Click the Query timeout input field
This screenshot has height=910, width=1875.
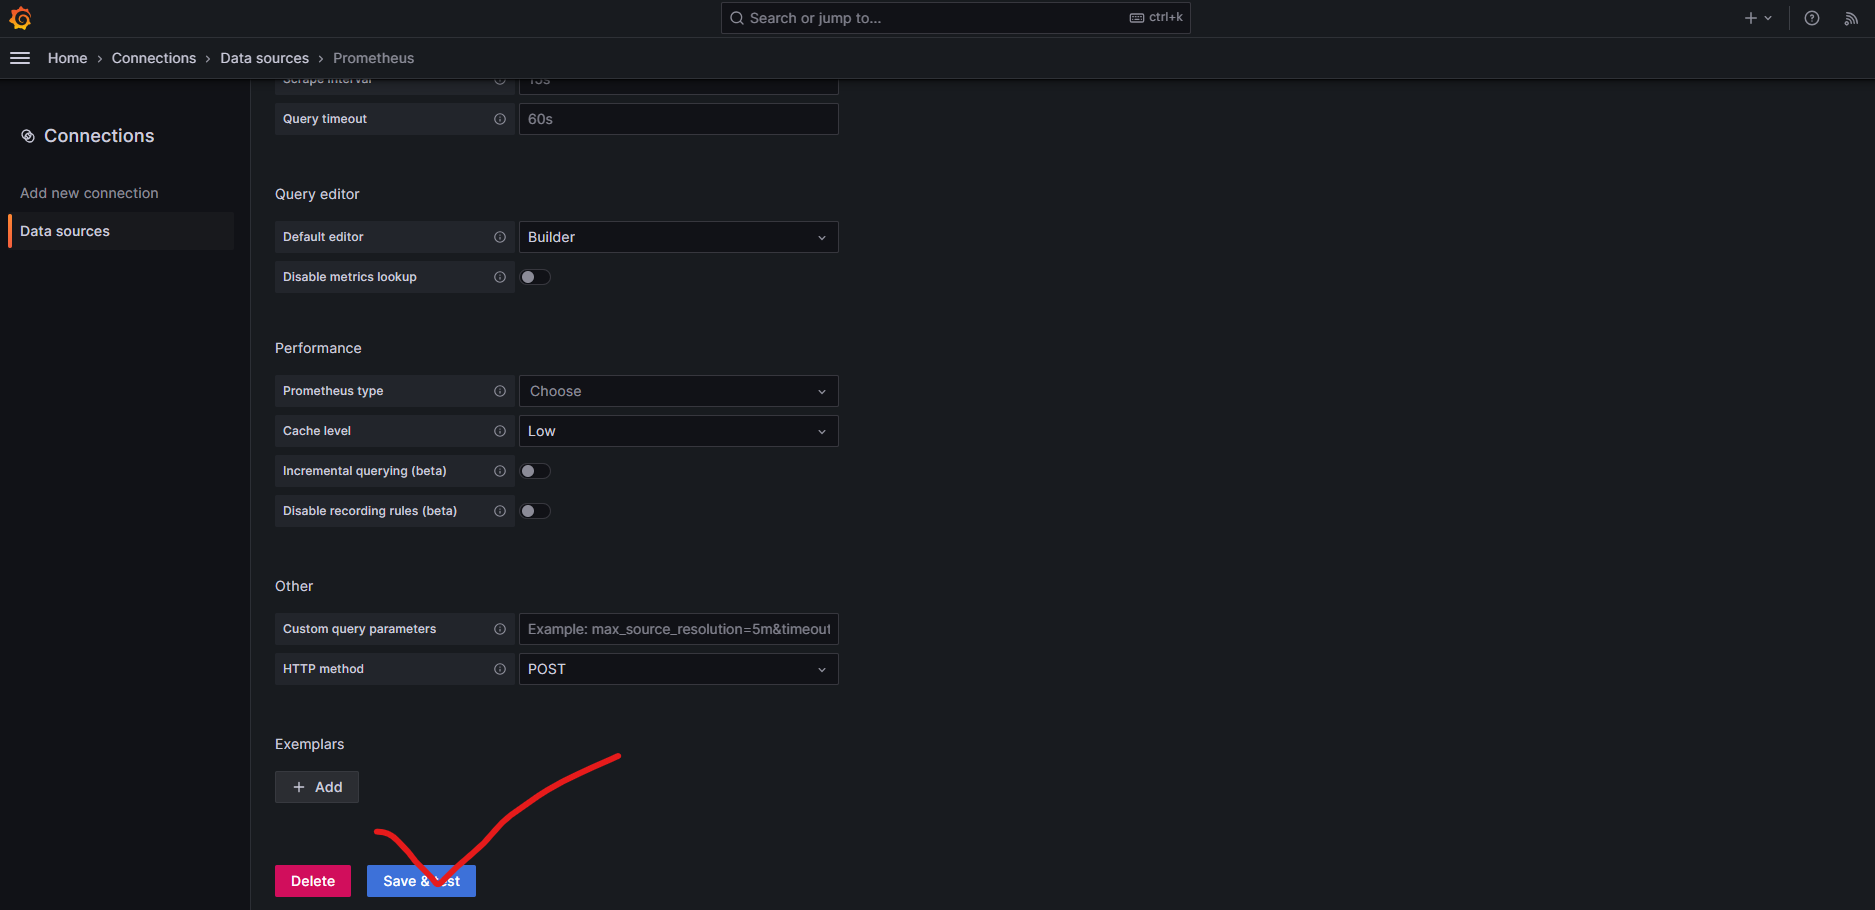click(x=679, y=119)
